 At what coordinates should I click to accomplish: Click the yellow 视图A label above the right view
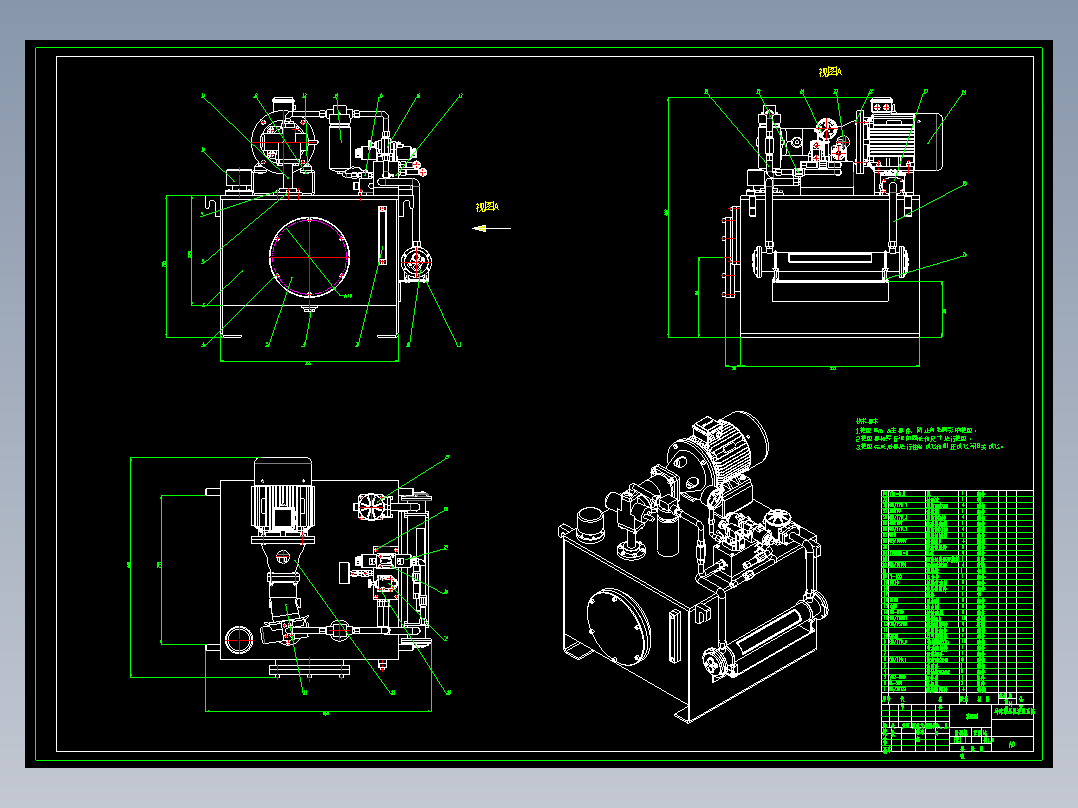pyautogui.click(x=830, y=72)
